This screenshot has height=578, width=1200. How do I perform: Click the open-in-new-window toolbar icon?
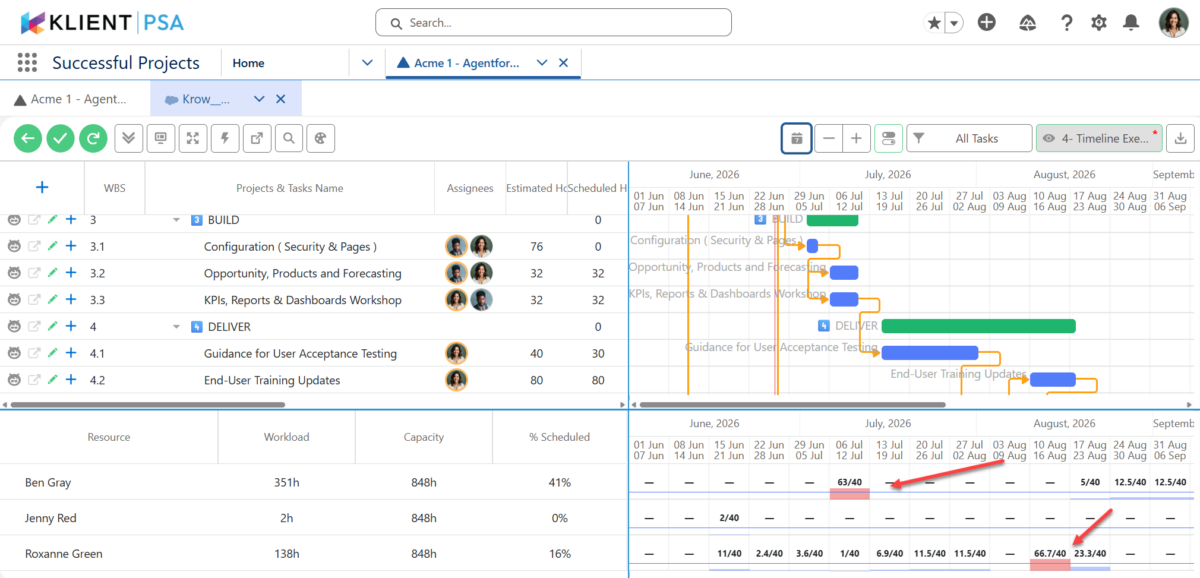[257, 138]
